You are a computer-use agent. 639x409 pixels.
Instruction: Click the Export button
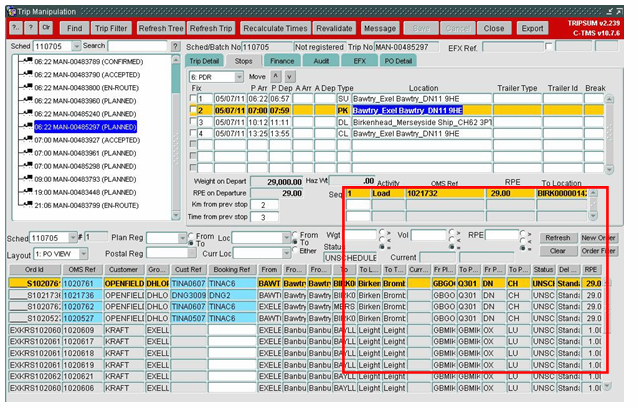pos(532,28)
